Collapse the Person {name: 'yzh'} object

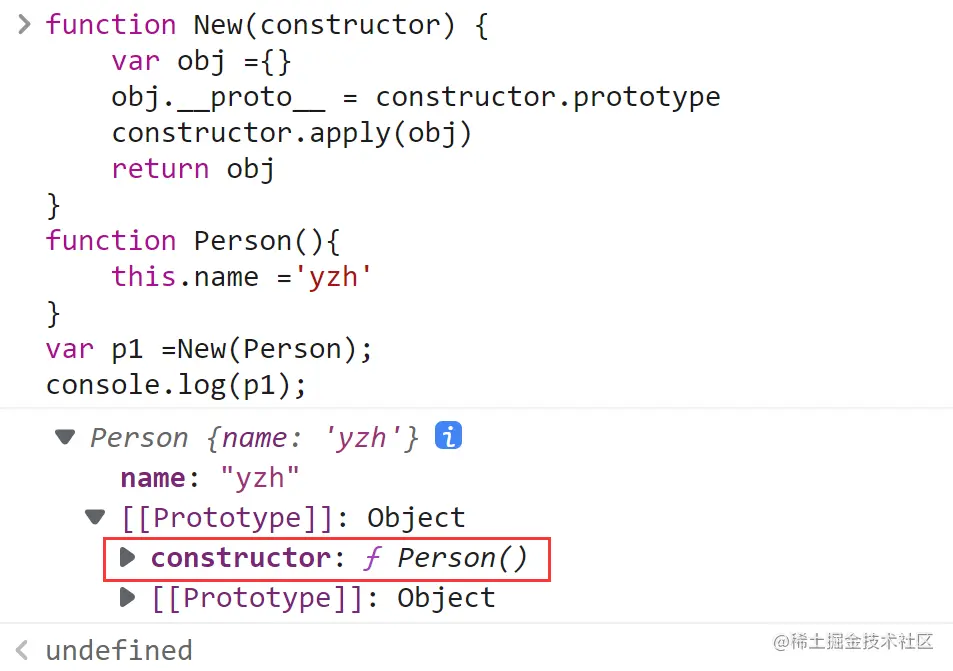click(65, 436)
